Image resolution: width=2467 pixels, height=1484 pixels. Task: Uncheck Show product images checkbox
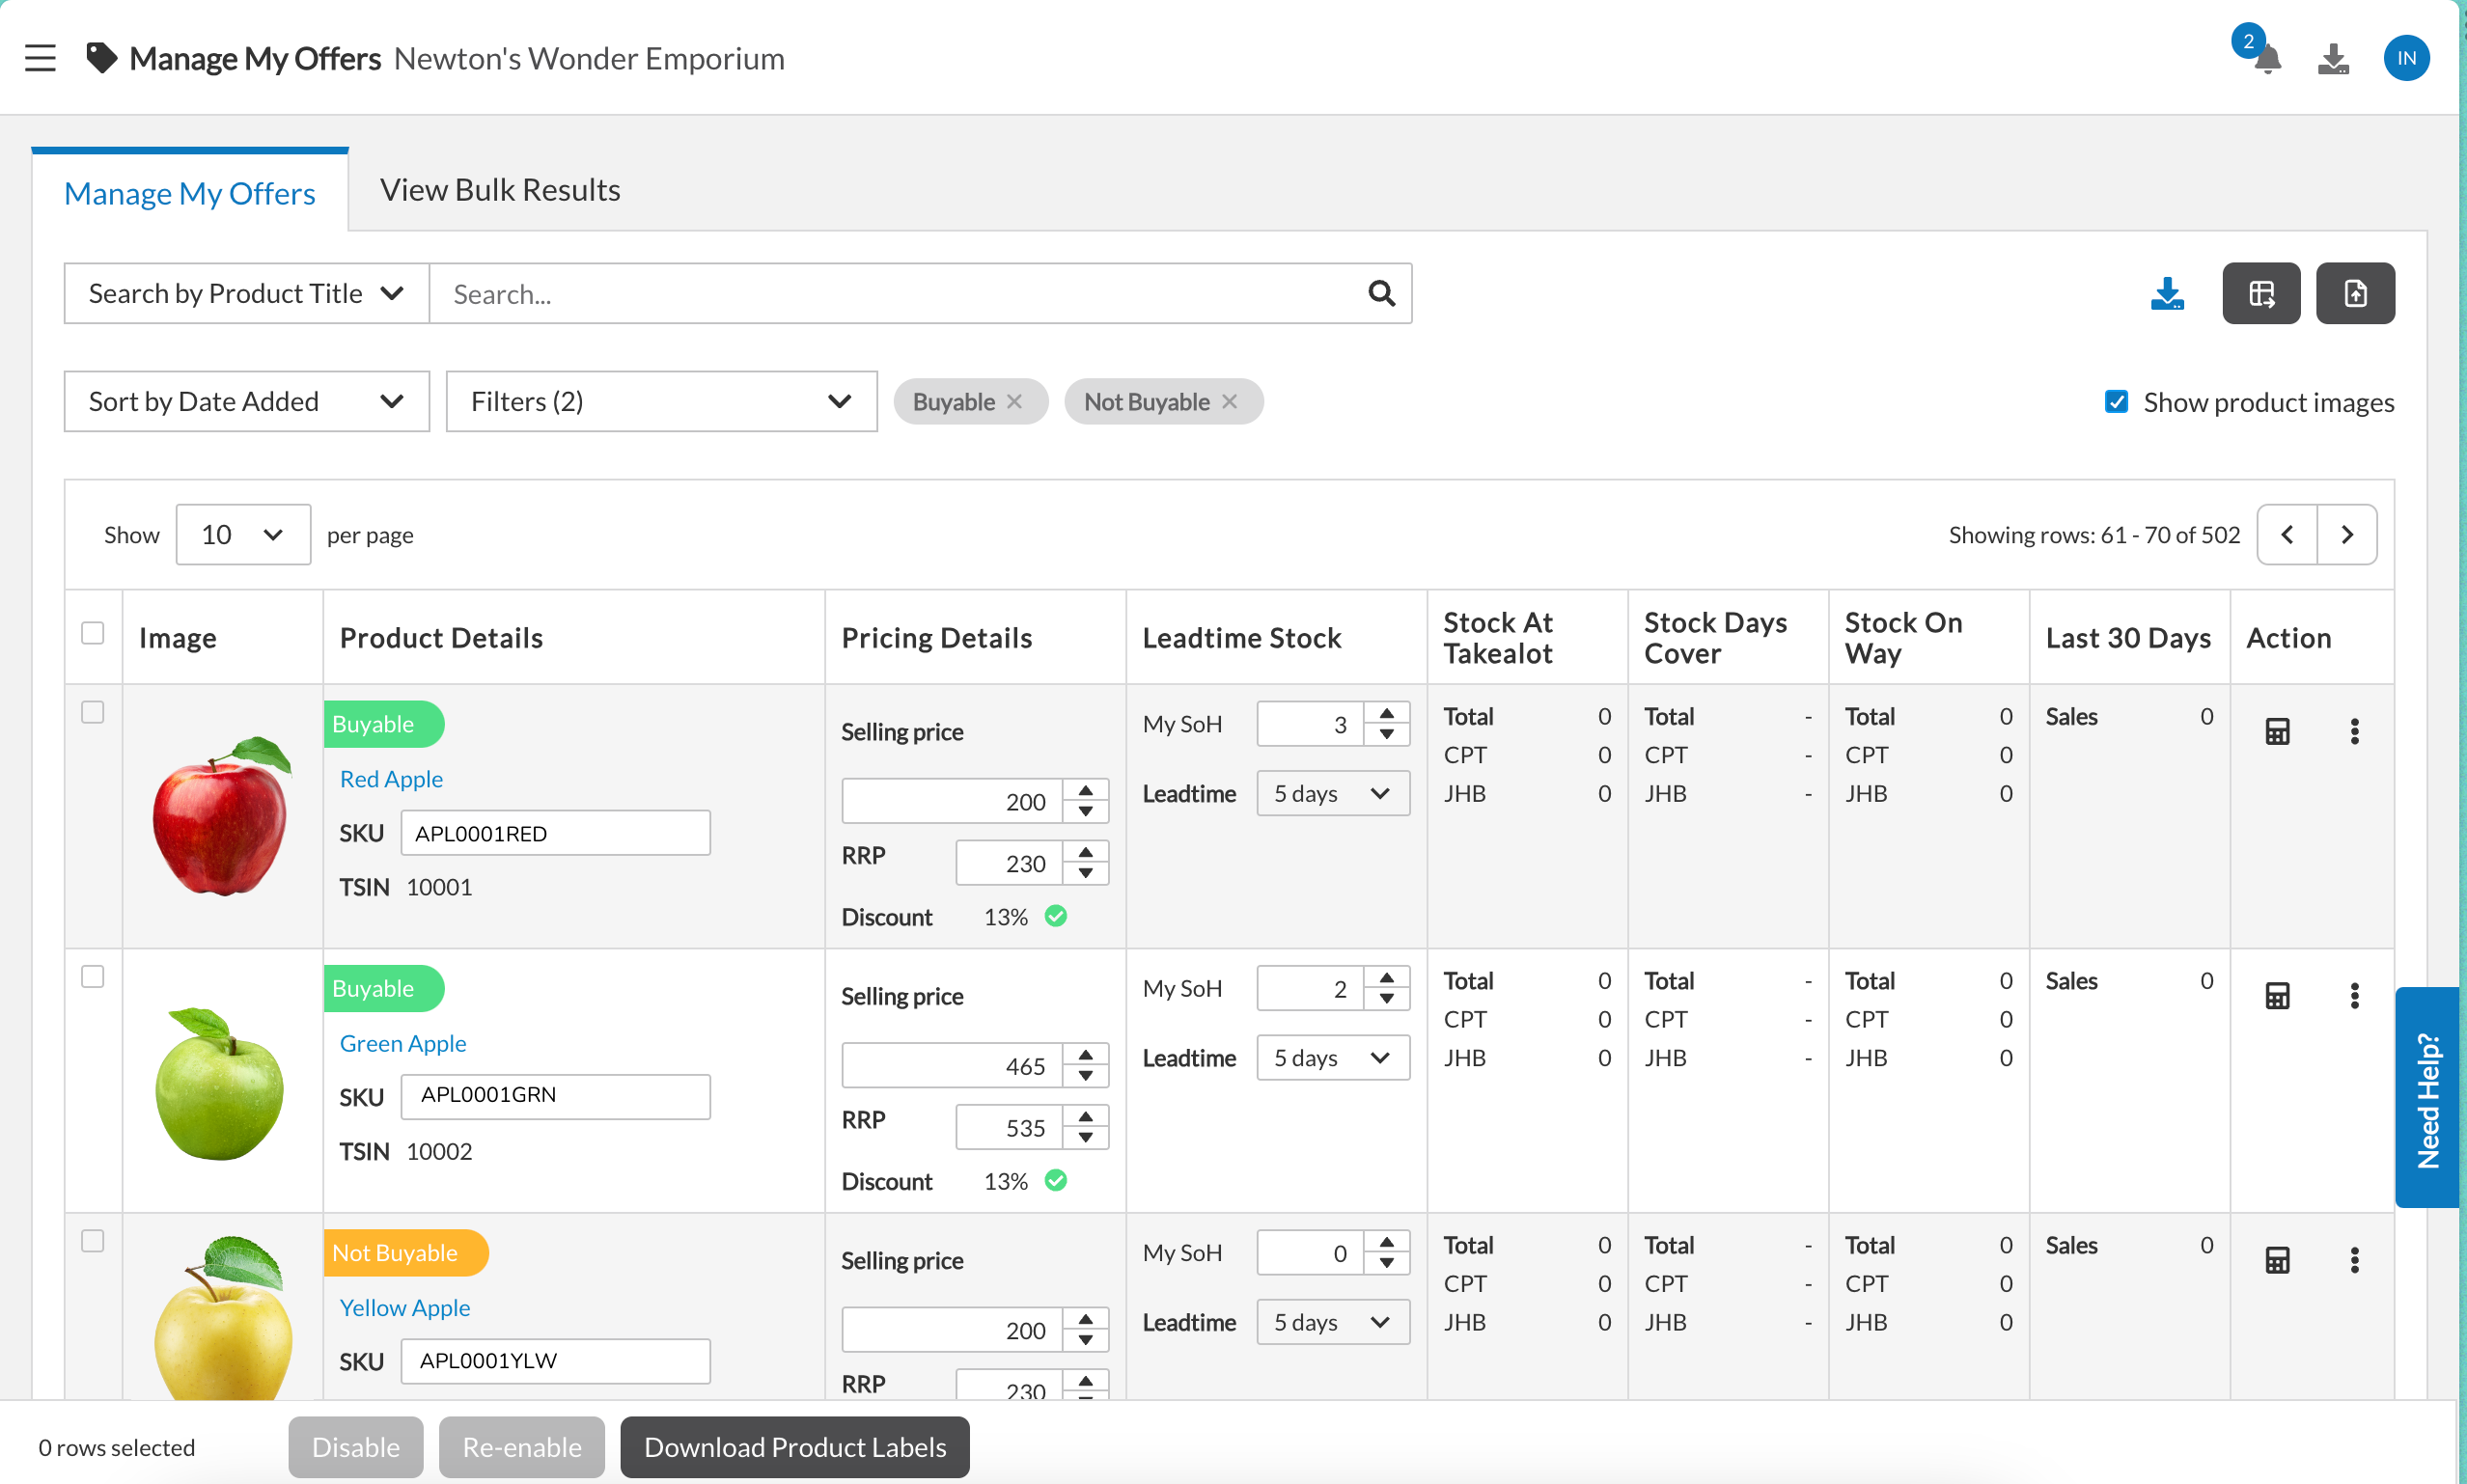pyautogui.click(x=2116, y=402)
